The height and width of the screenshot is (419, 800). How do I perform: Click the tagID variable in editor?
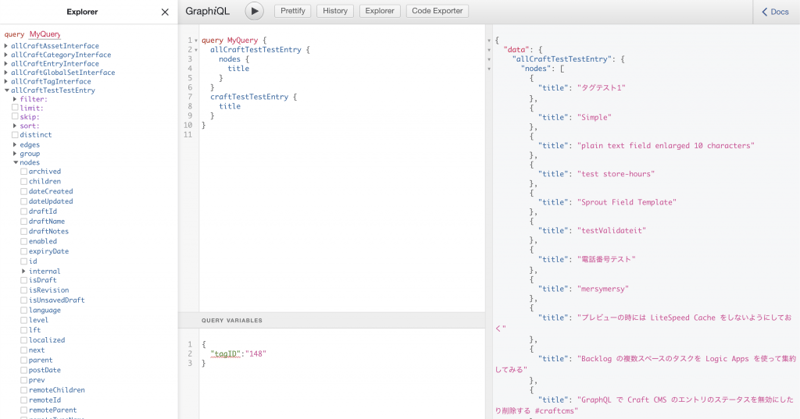224,354
